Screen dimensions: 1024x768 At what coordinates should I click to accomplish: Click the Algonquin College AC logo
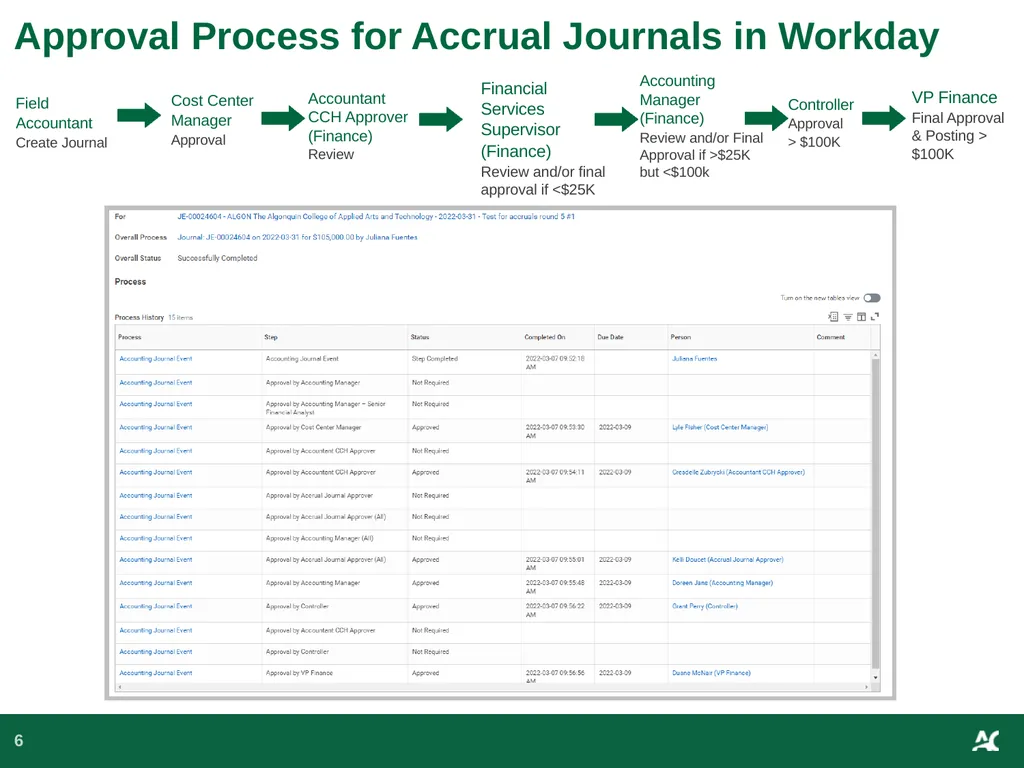click(x=985, y=741)
